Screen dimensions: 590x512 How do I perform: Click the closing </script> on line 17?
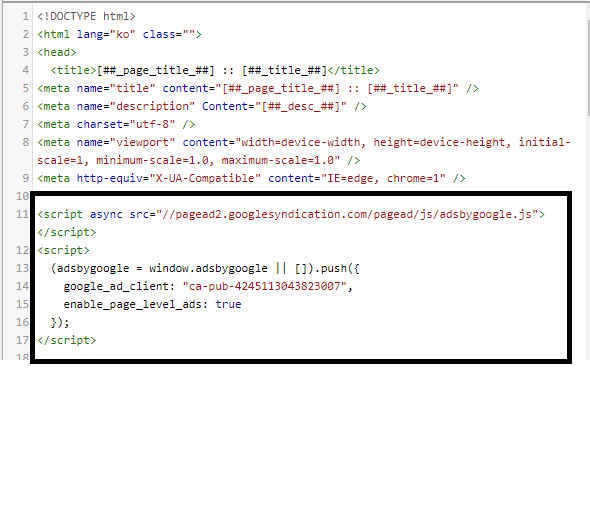point(67,340)
